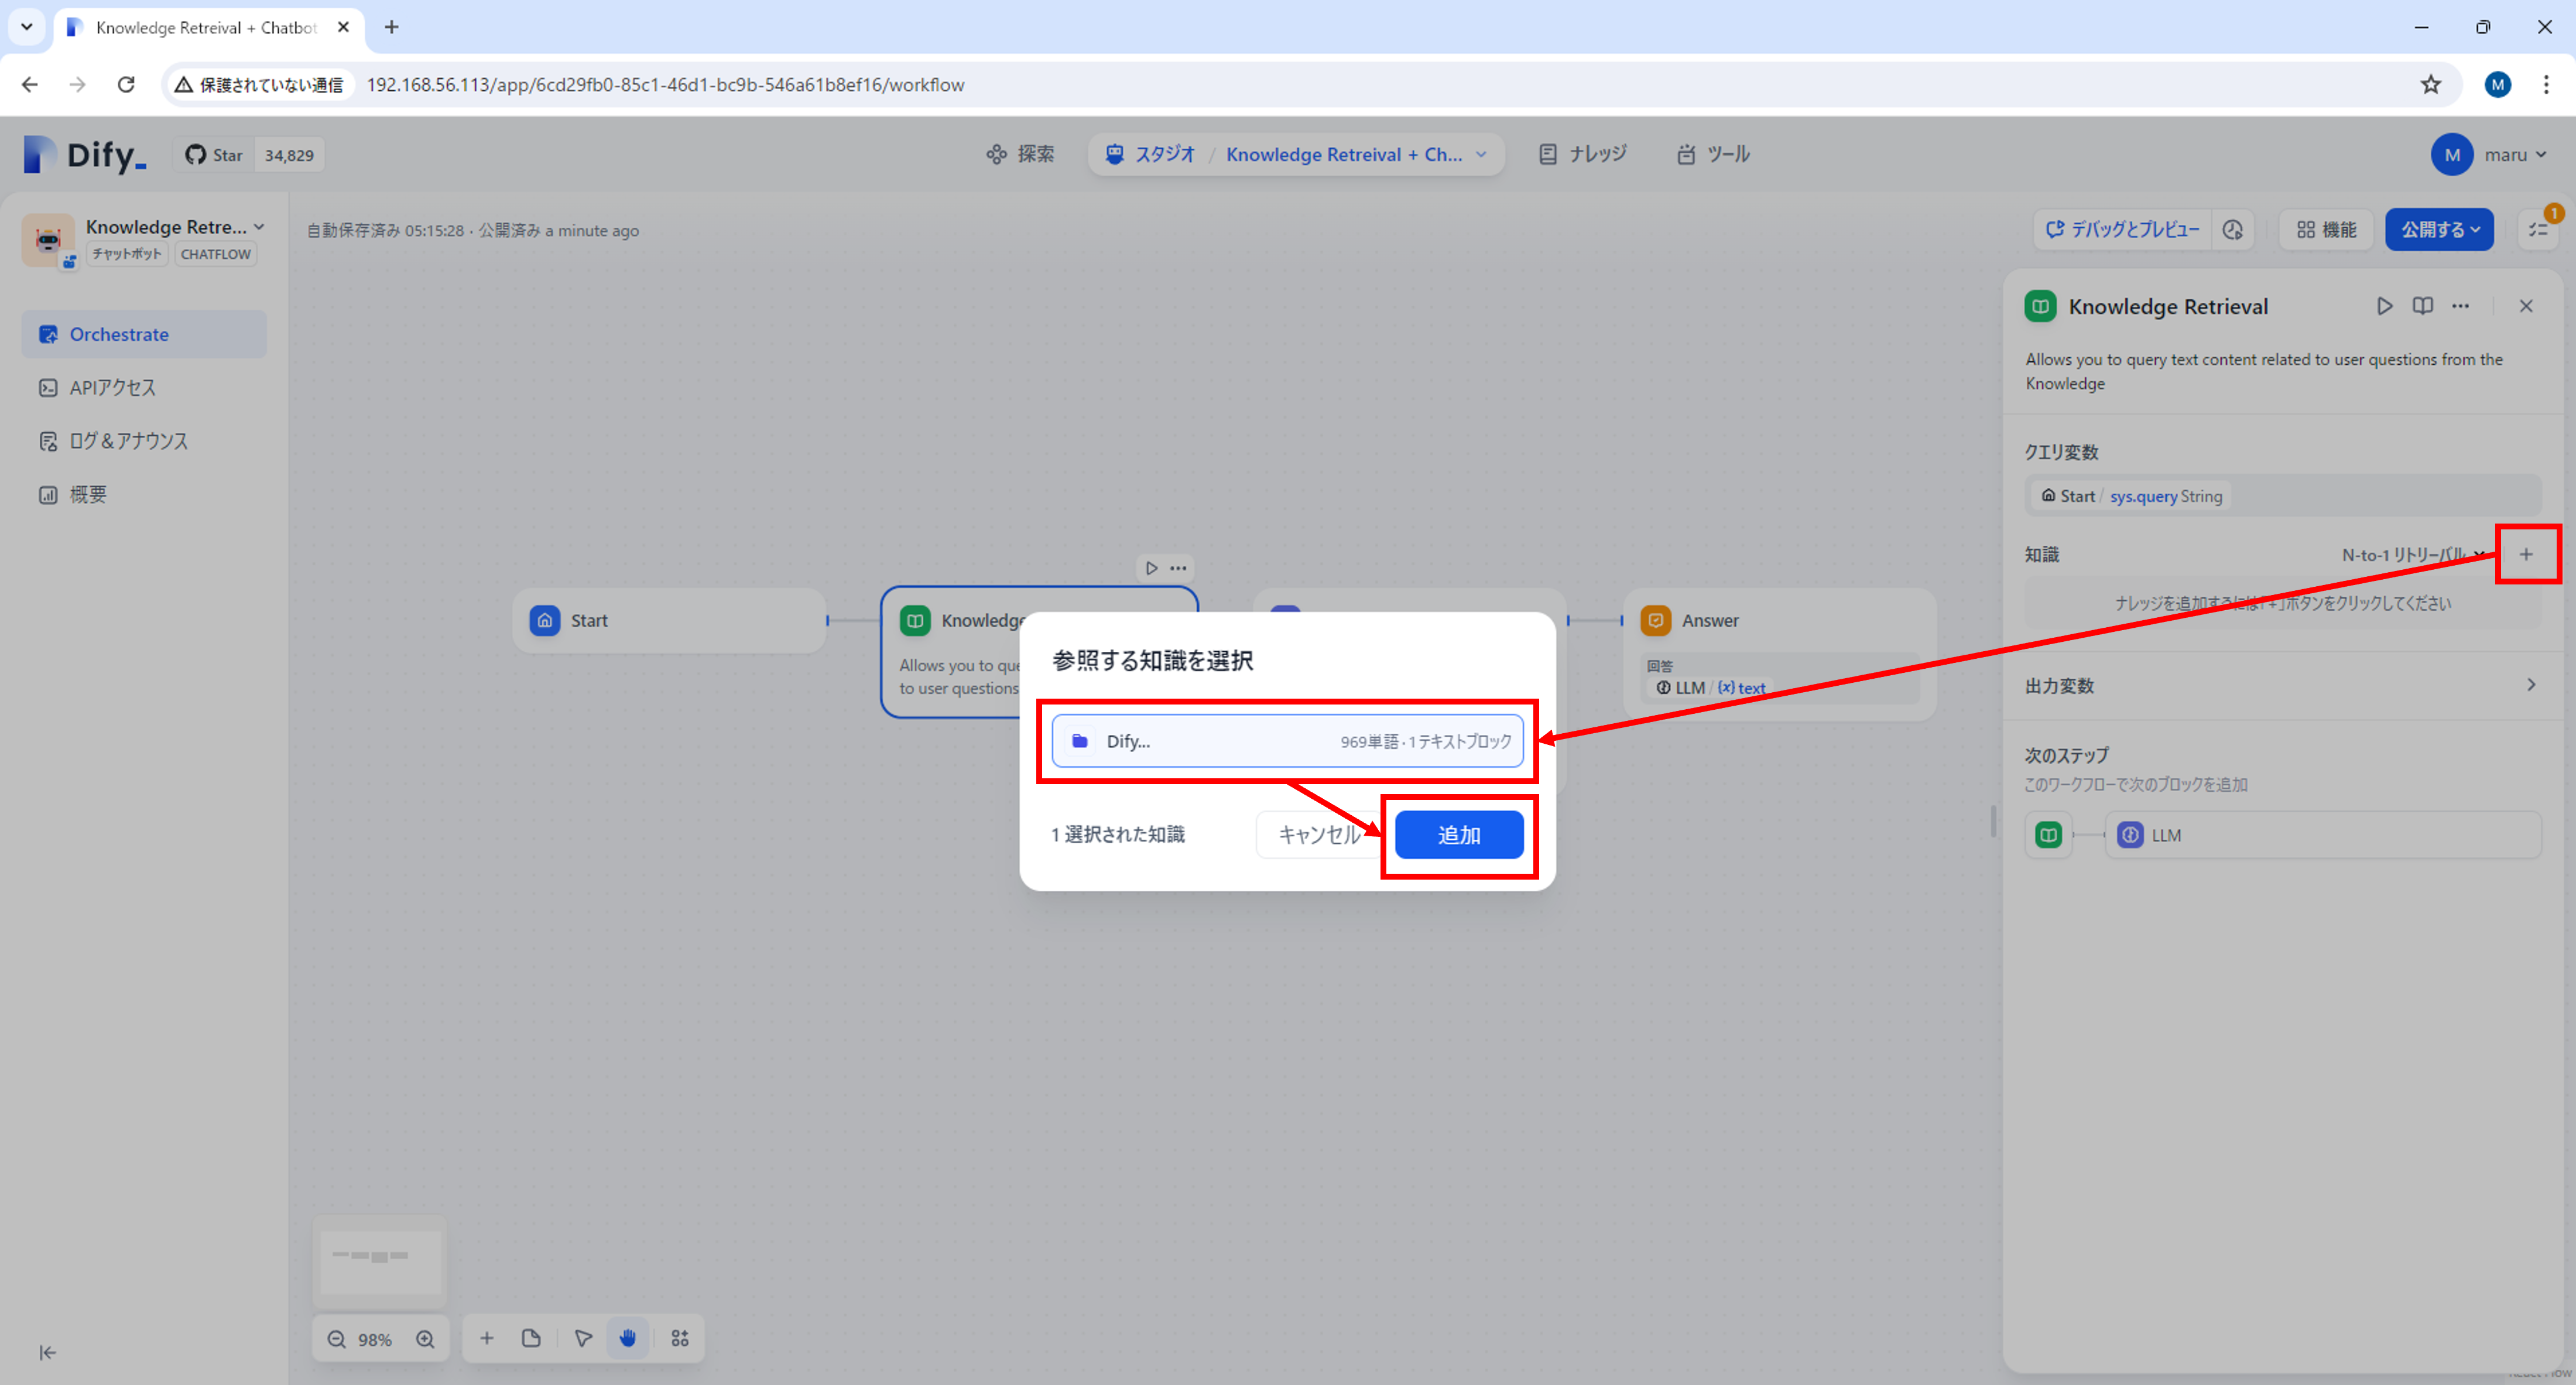The image size is (2576, 1385).
Task: Click the organize blocks icon
Action: click(680, 1338)
